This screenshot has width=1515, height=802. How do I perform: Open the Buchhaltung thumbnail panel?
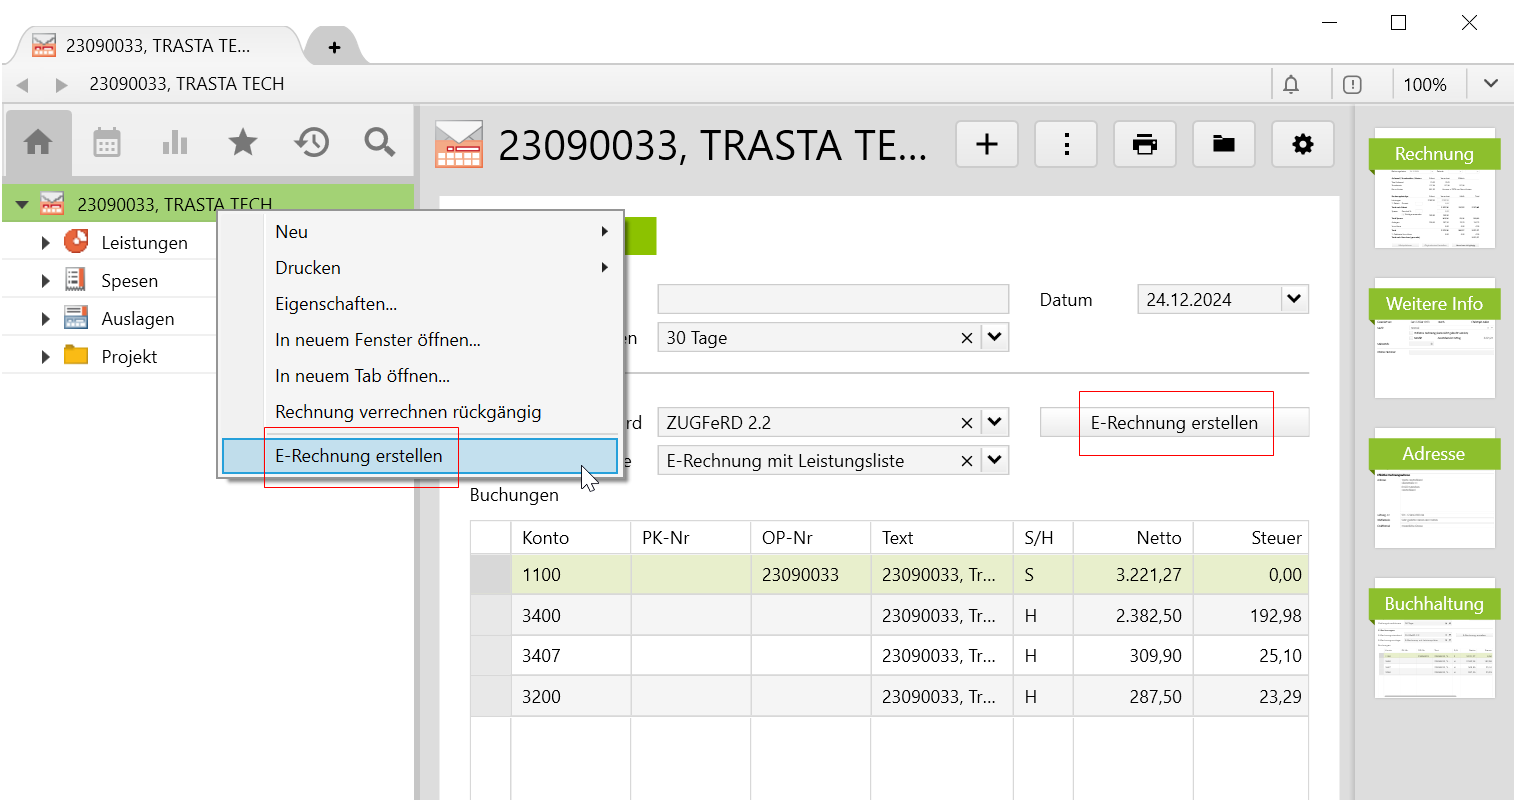tap(1434, 638)
